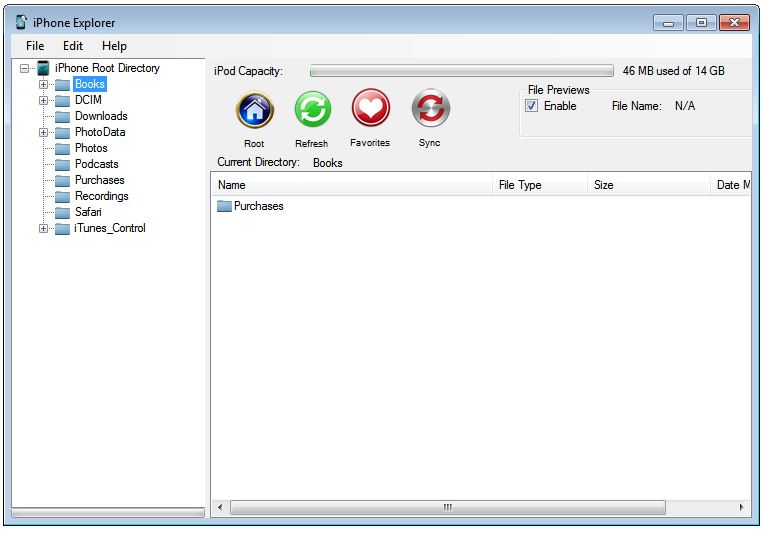Click the iPhone device icon in tree

click(43, 68)
